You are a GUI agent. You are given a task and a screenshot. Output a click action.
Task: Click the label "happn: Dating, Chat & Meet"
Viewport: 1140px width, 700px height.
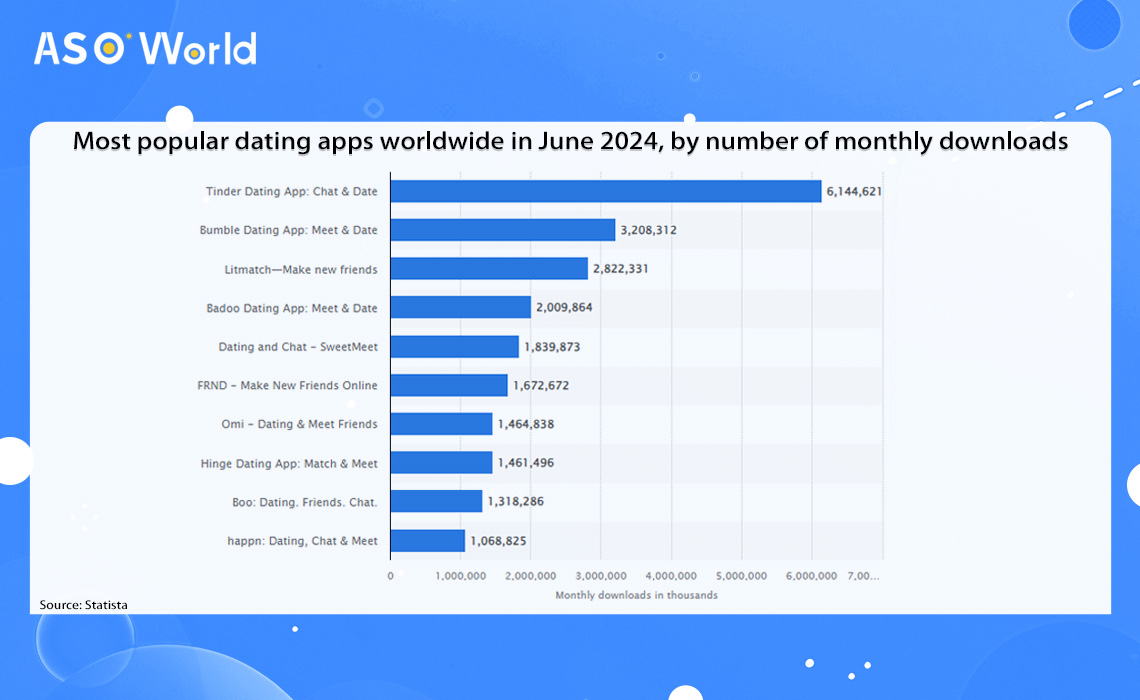click(302, 541)
